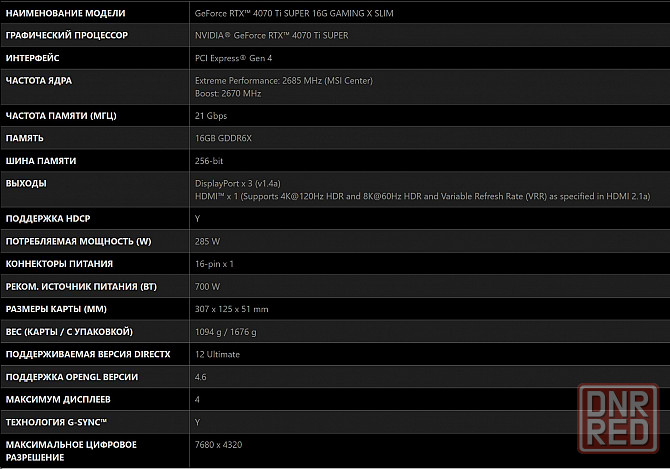670x469 pixels.
Task: Click the 256-bit memory bus value
Action: [209, 161]
